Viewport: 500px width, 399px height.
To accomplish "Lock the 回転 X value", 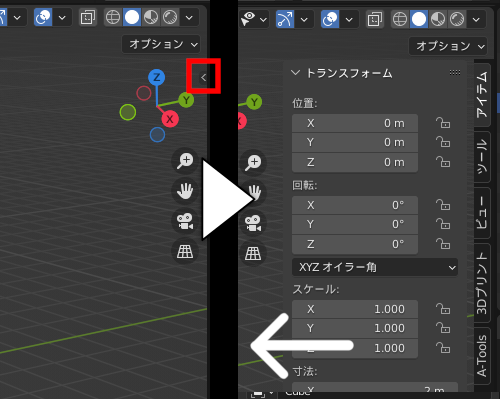I will click(443, 205).
